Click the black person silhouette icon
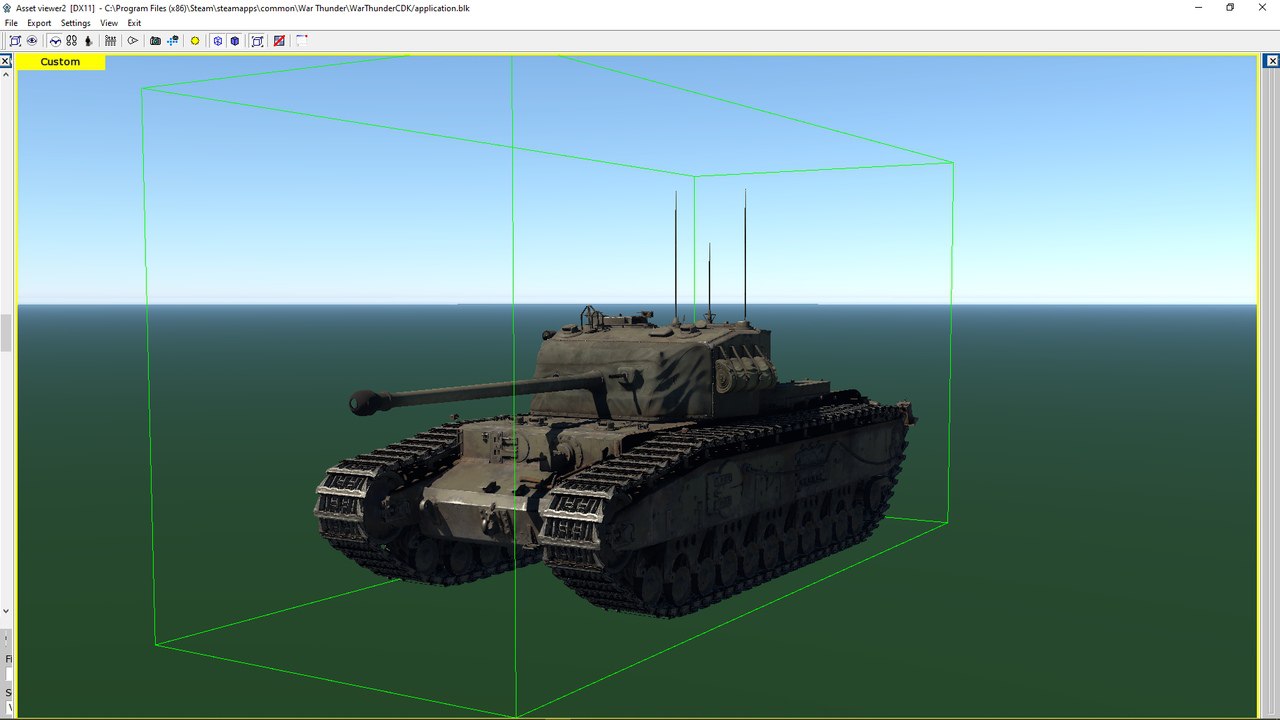This screenshot has height=720, width=1280. pyautogui.click(x=88, y=41)
